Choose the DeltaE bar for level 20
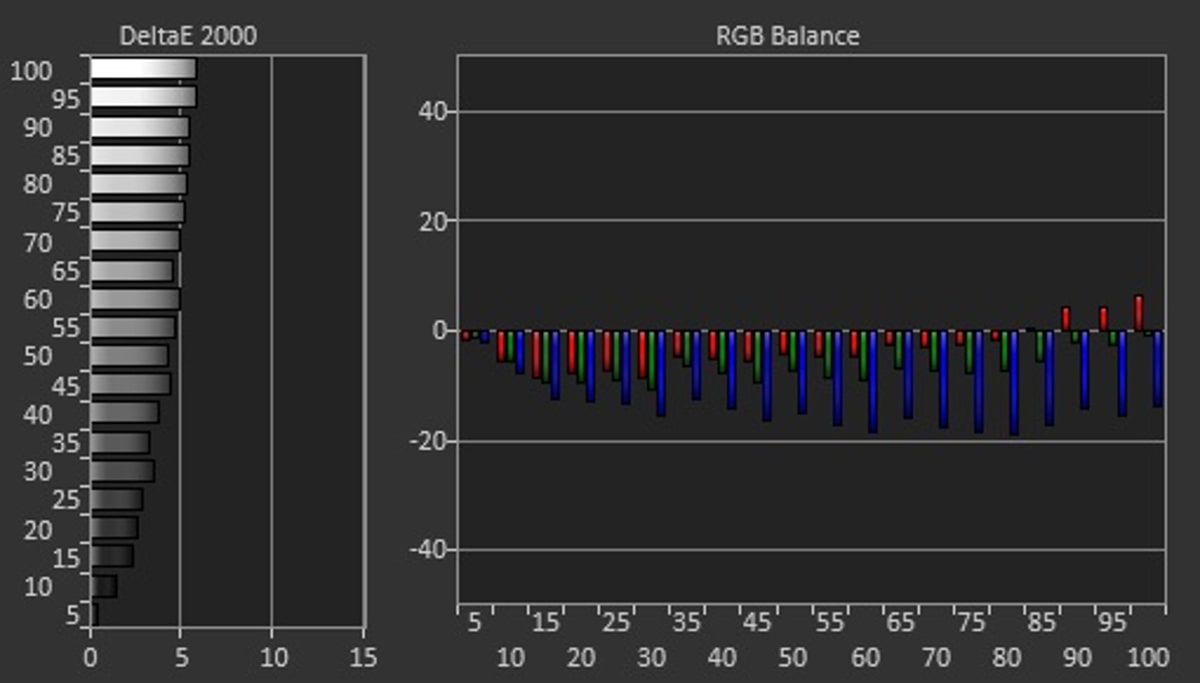This screenshot has width=1200, height=683. tap(115, 527)
